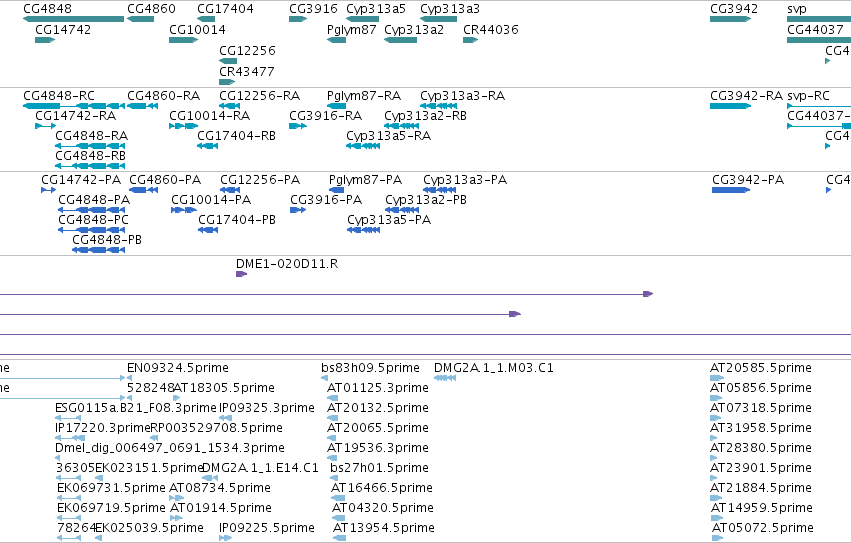Viewport: 851px width, 543px height.
Task: Select the CR44036 gene label
Action: click(491, 30)
